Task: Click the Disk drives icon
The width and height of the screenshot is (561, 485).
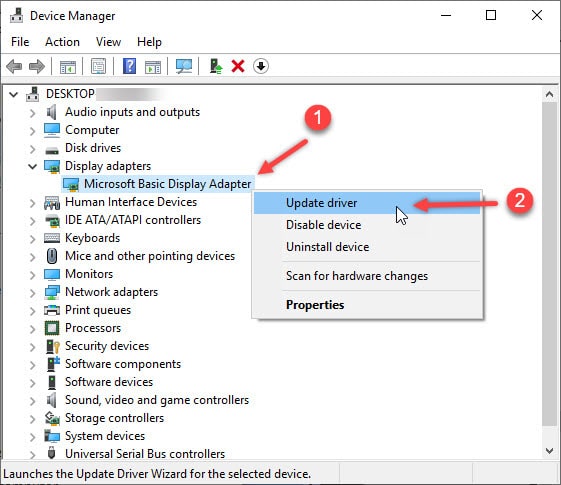Action: (x=52, y=150)
